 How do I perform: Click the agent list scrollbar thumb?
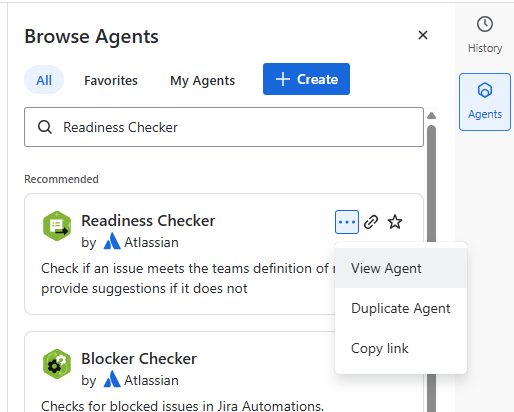tap(432, 183)
